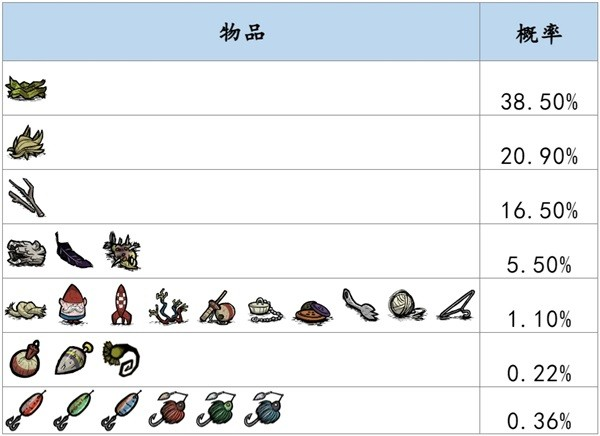Click the red round fishing float
Image resolution: width=600 pixels, height=436 pixels.
(x=25, y=359)
